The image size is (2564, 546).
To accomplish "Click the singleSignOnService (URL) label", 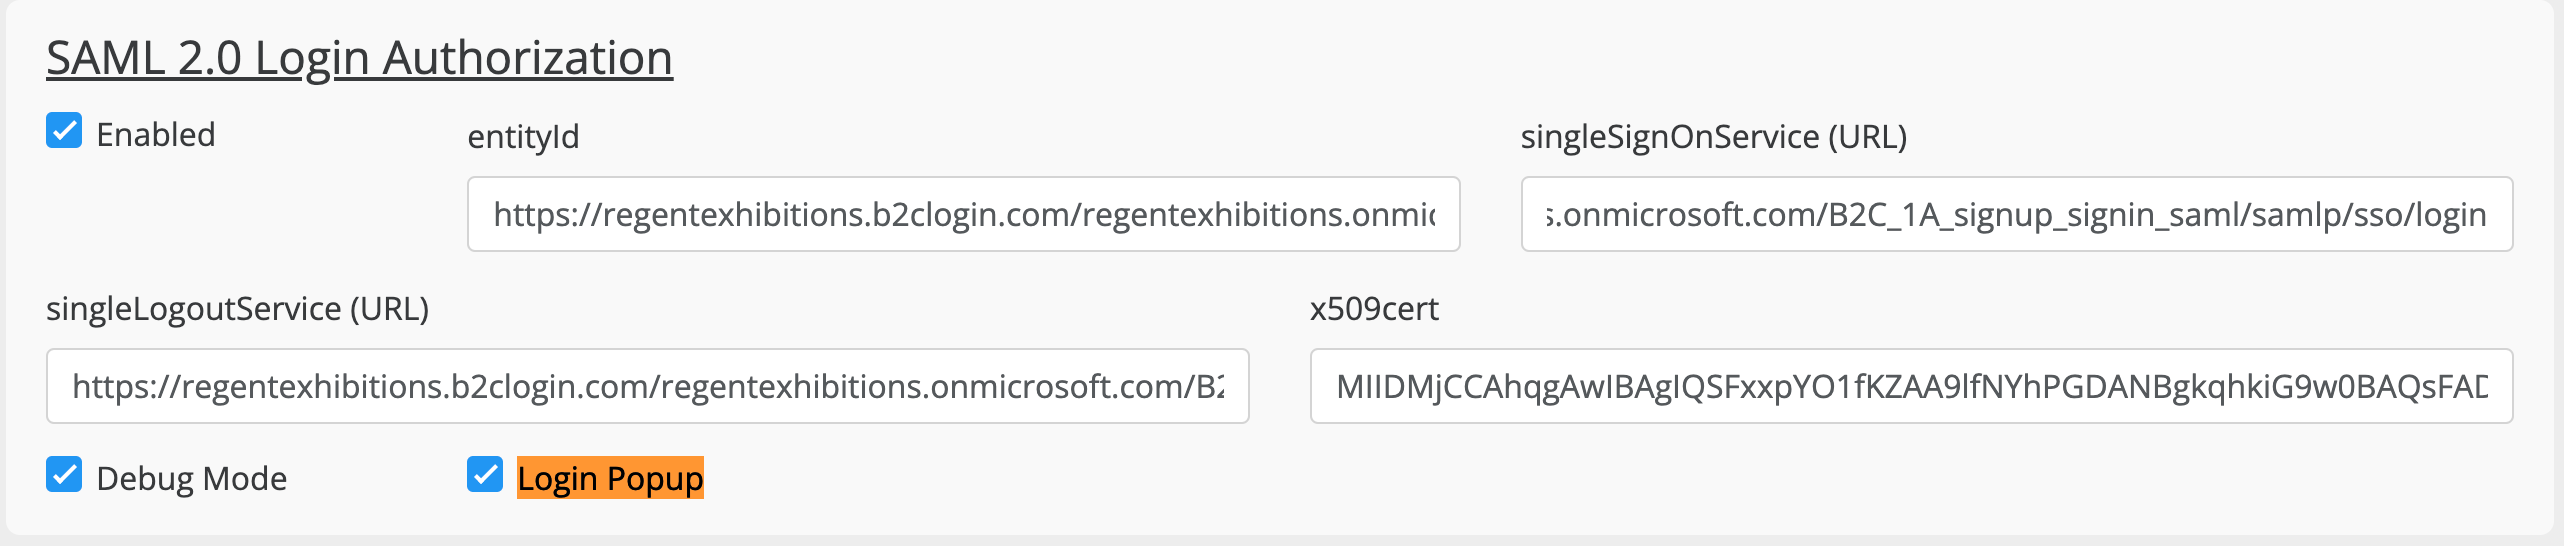I will click(x=1714, y=136).
